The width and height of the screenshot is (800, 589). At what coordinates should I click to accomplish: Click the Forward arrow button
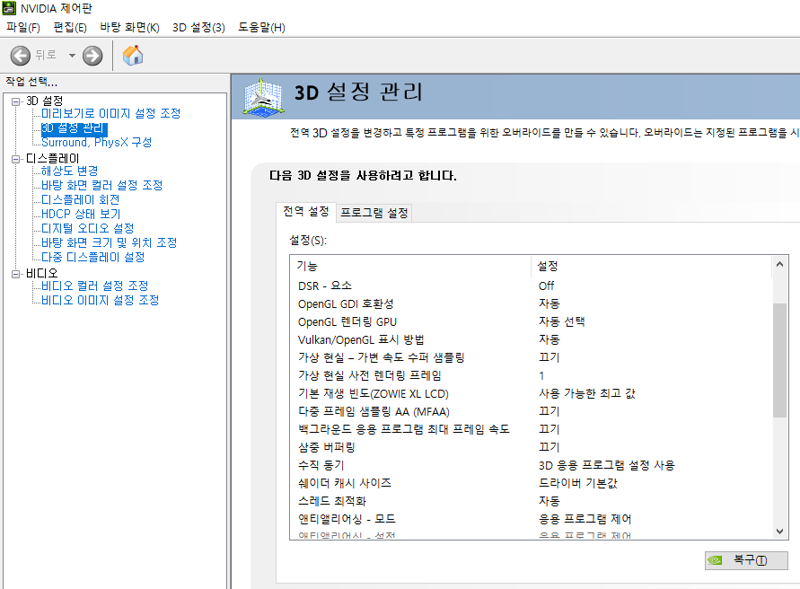pyautogui.click(x=92, y=56)
